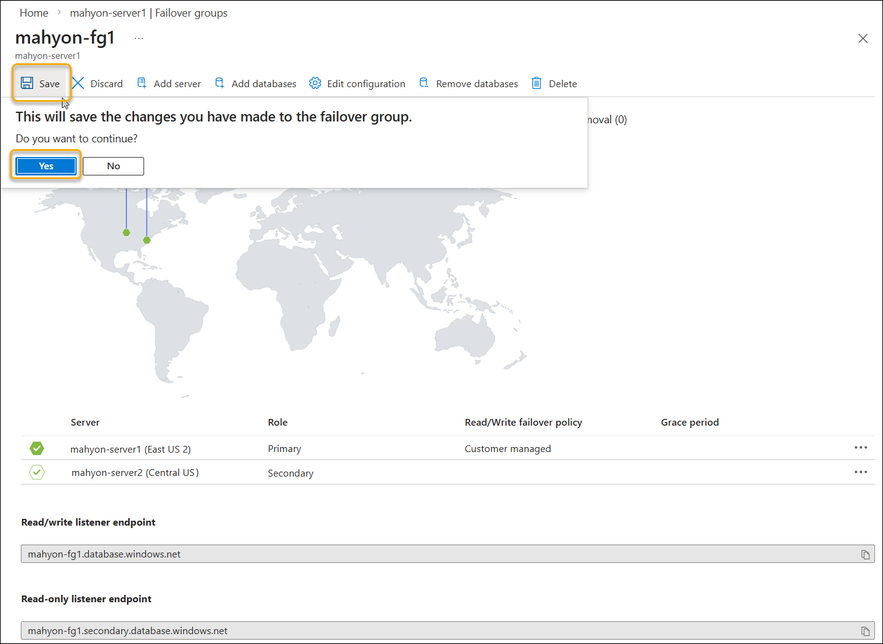Click the mahyon-fg1.secondary.database.windows.net field
The height and width of the screenshot is (644, 883).
point(448,630)
